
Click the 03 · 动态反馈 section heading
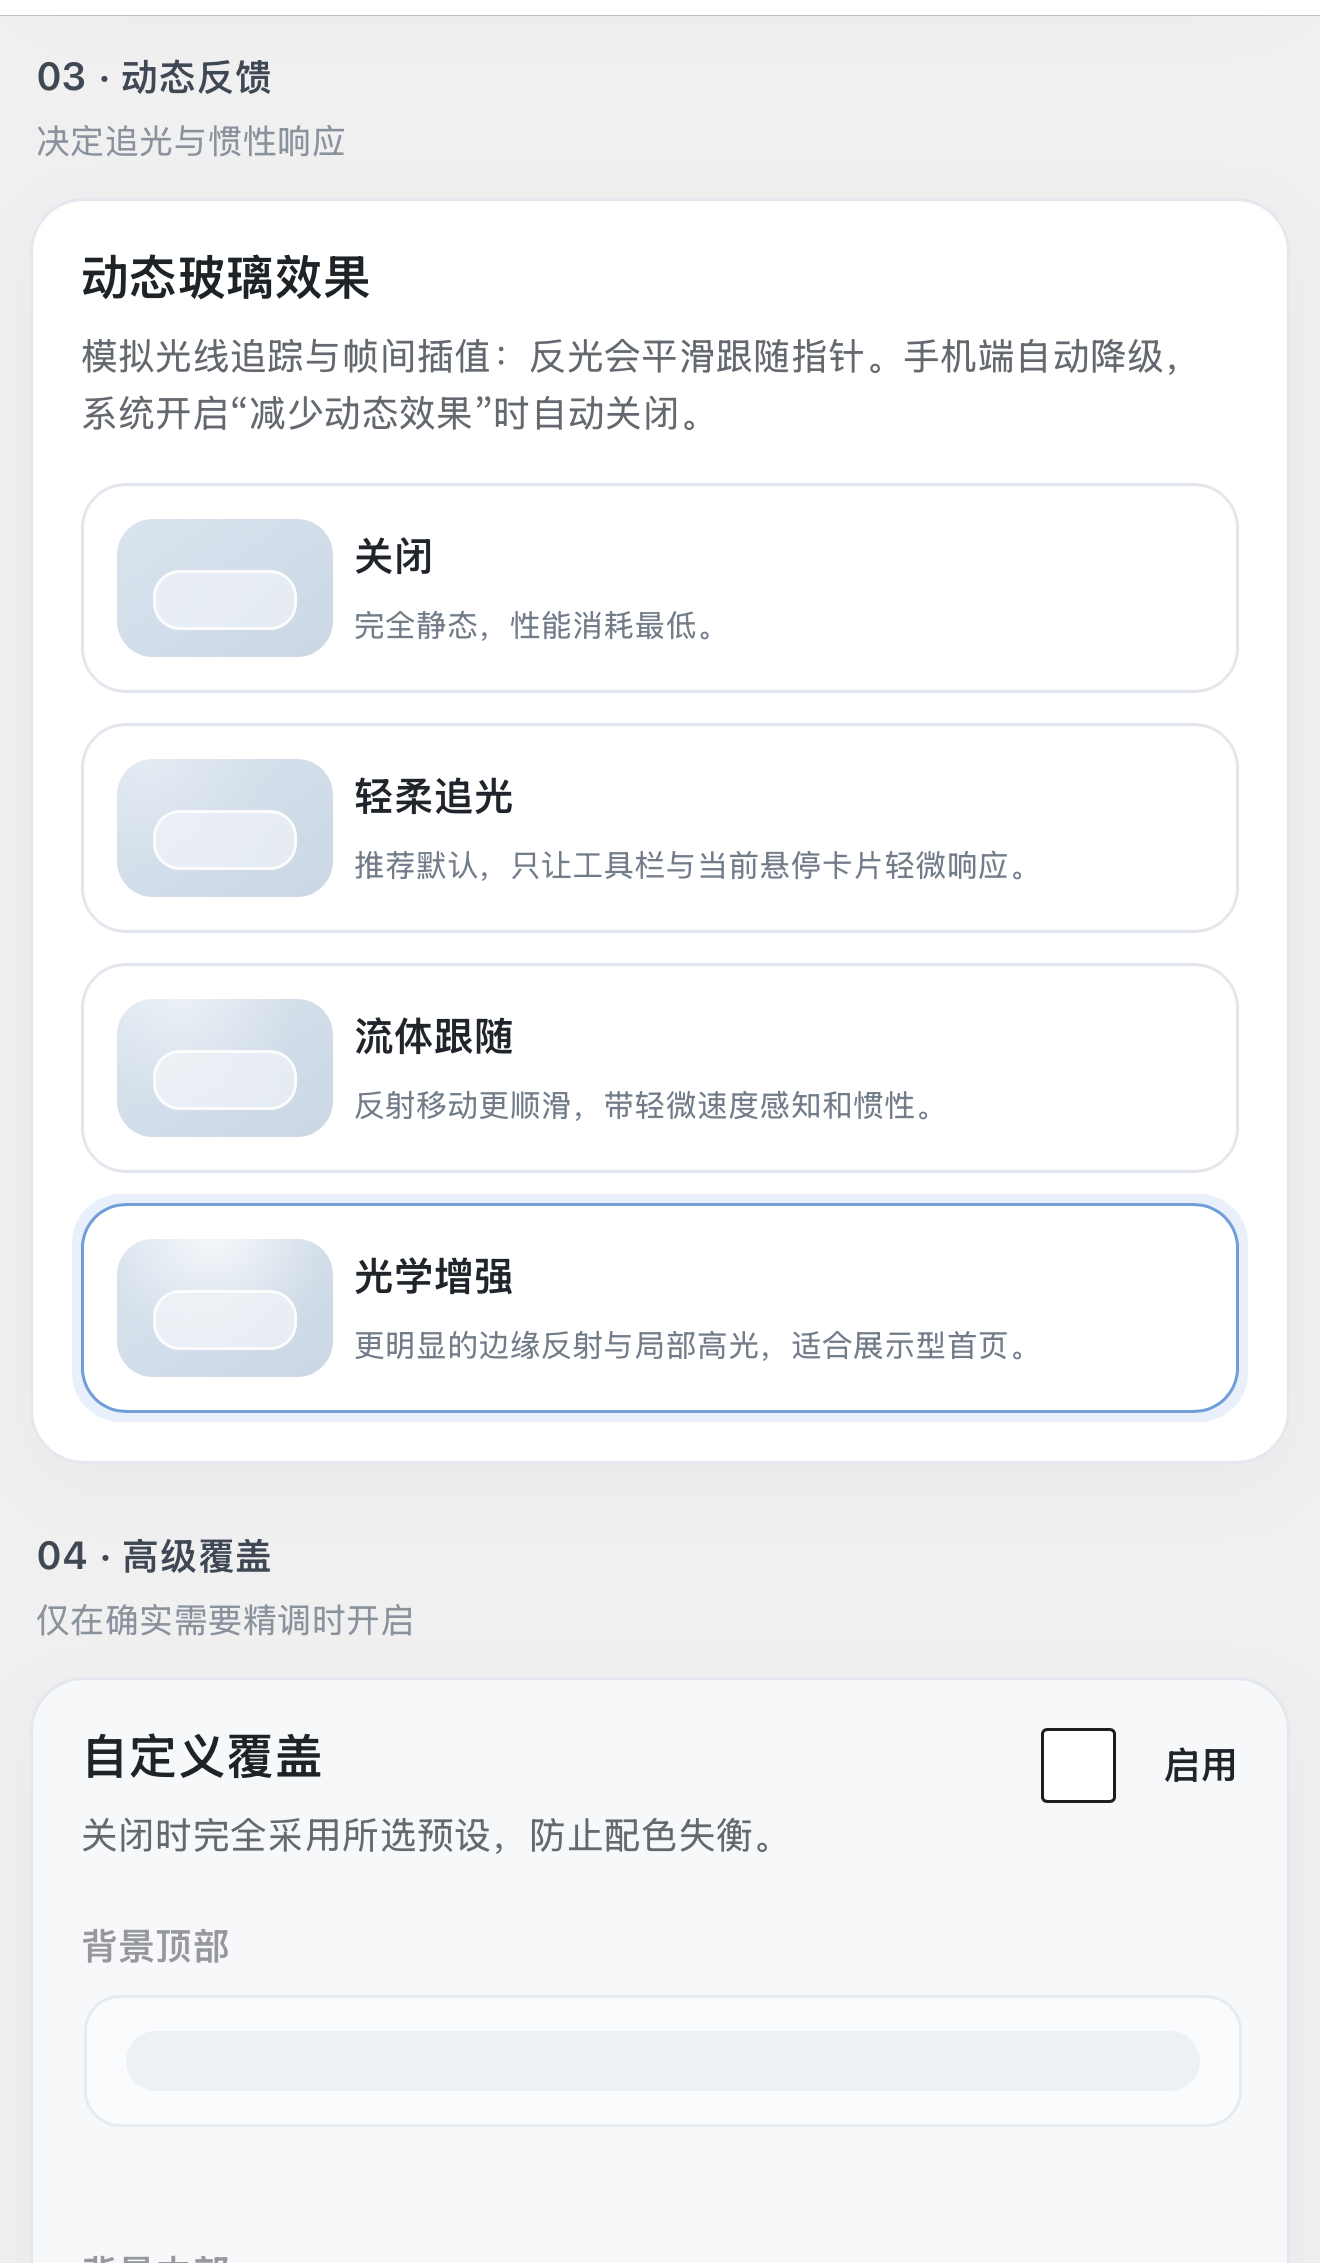coord(154,77)
